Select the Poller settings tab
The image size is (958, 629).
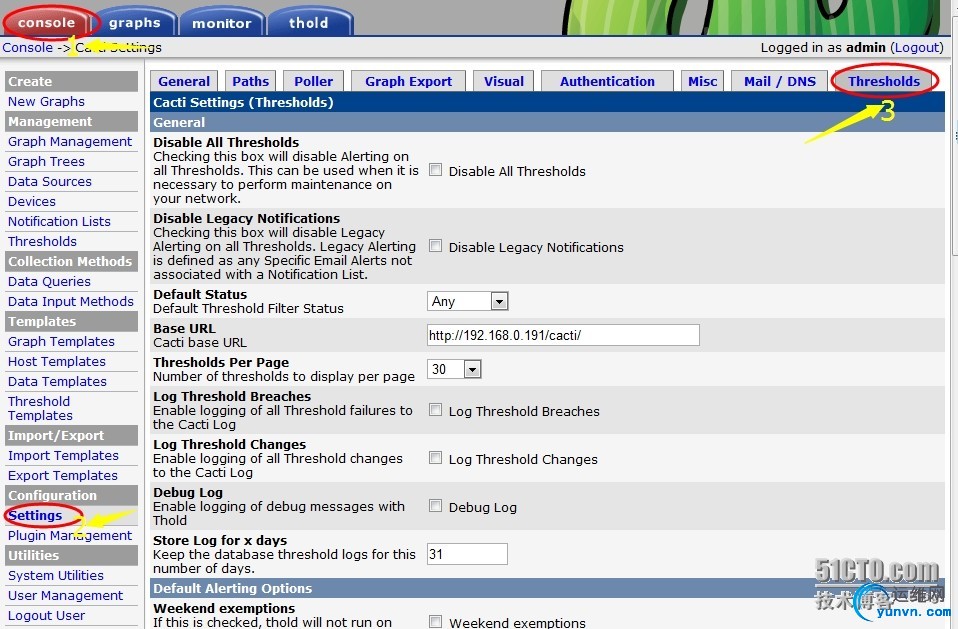(x=313, y=81)
